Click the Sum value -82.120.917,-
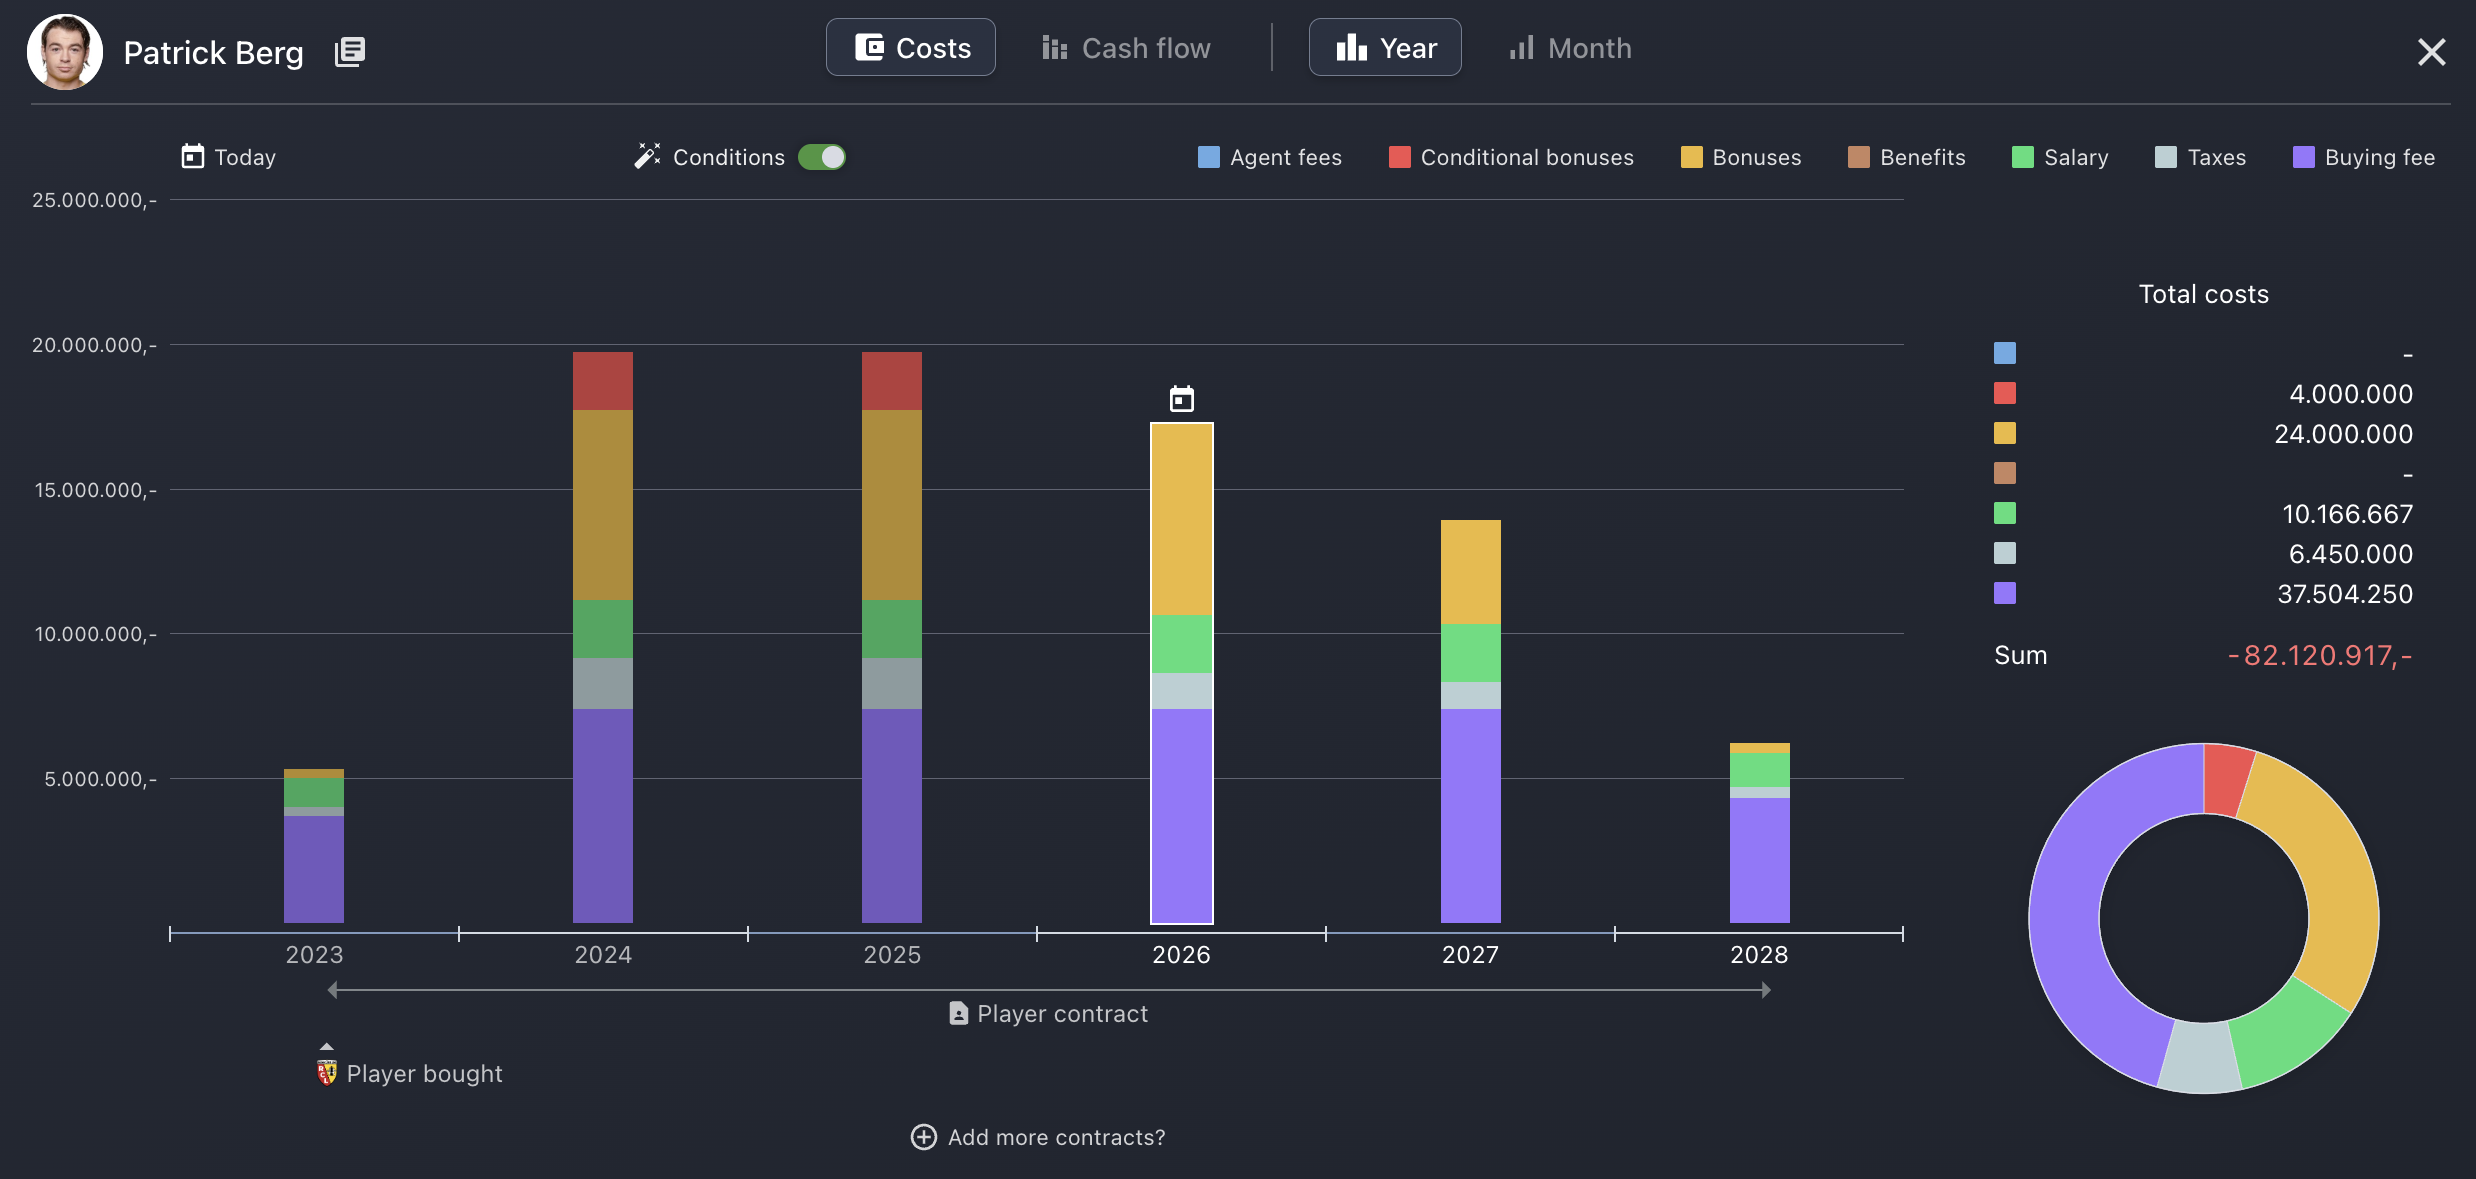This screenshot has height=1179, width=2476. pos(2320,656)
